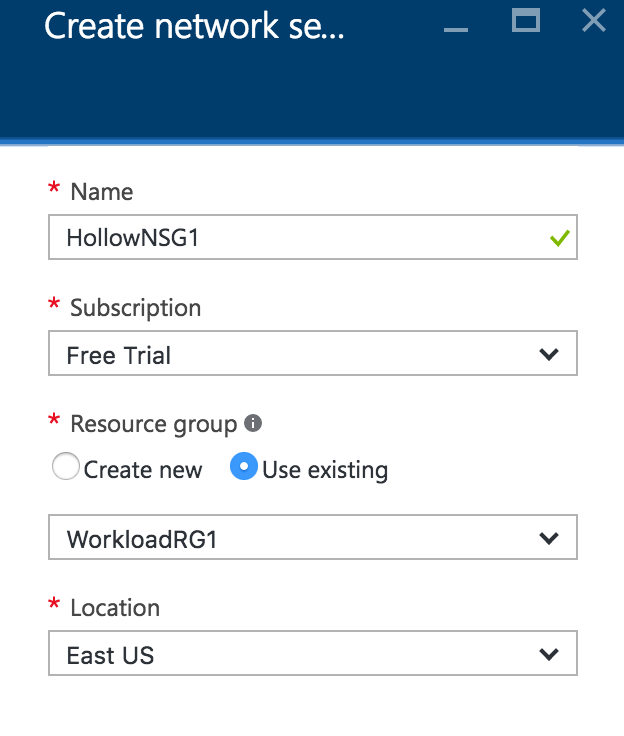Select the Use existing radio button
The width and height of the screenshot is (624, 736).
244,468
